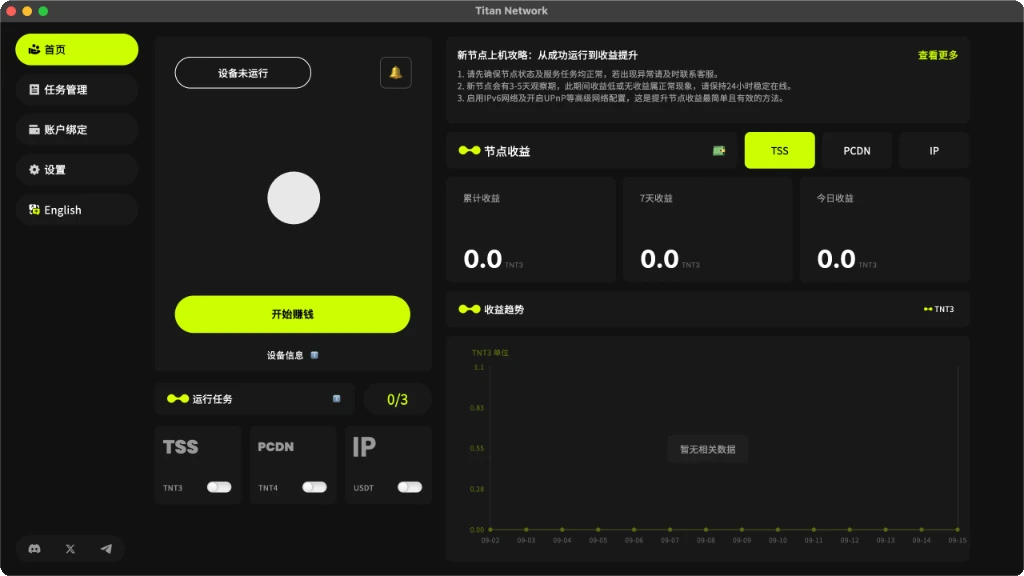Click the 新节点上机攻略 announcement title
The width and height of the screenshot is (1024, 576).
click(x=547, y=56)
